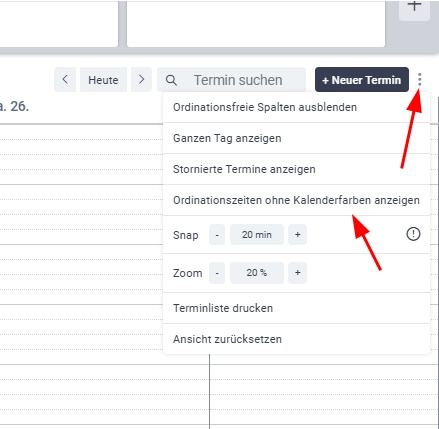Click the plus icon at top right
The width and height of the screenshot is (439, 429).
click(414, 7)
